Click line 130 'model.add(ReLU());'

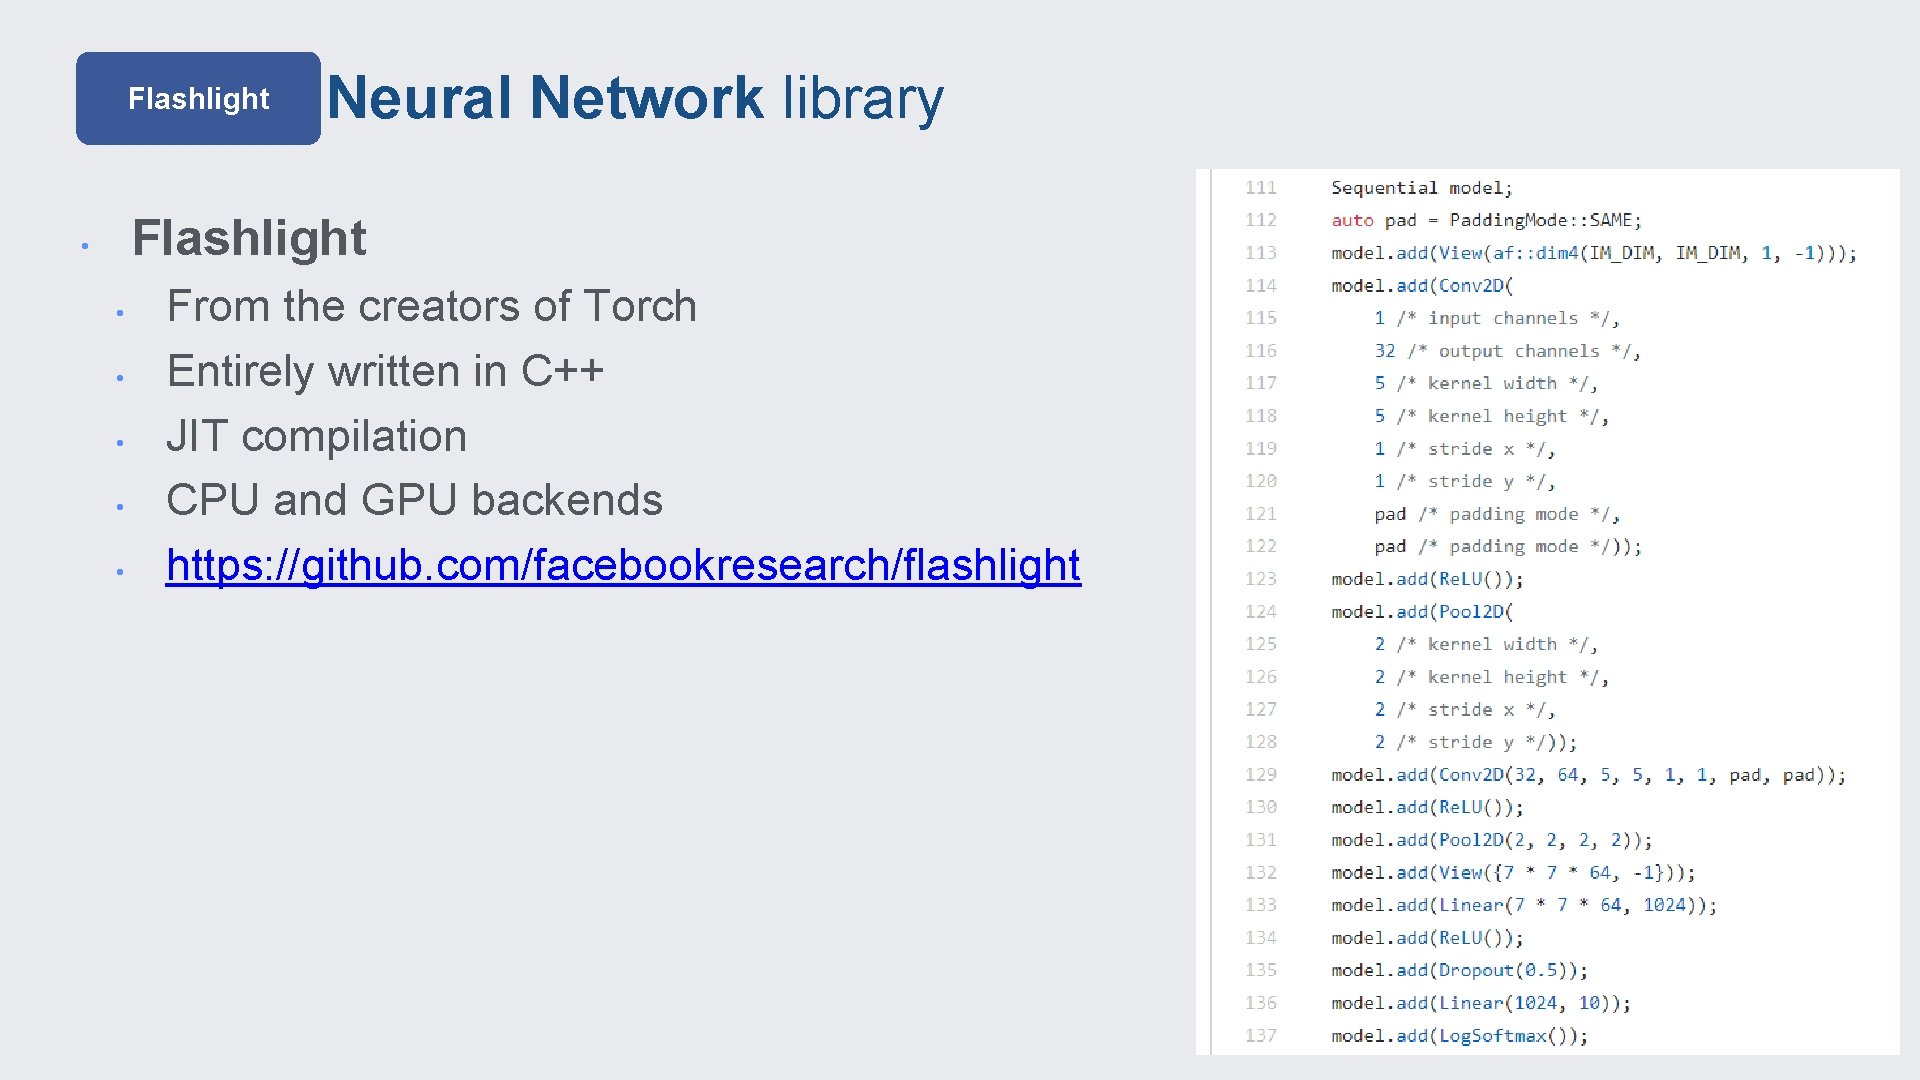(x=1427, y=807)
